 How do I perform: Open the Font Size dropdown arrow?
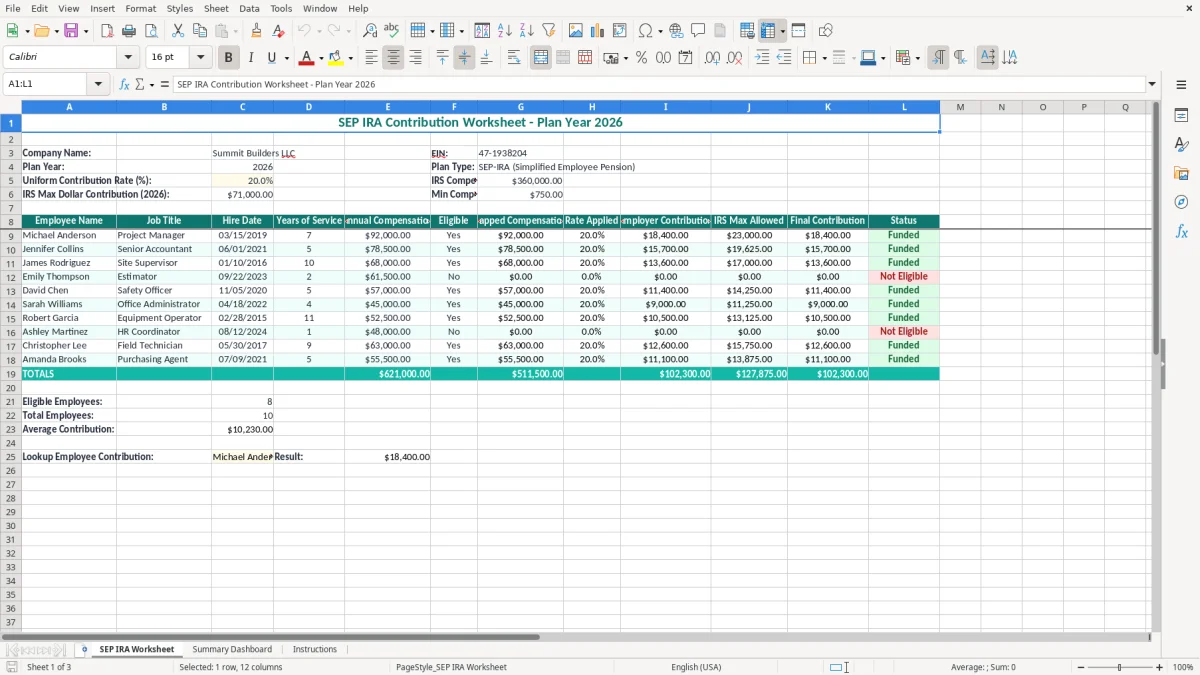point(200,58)
